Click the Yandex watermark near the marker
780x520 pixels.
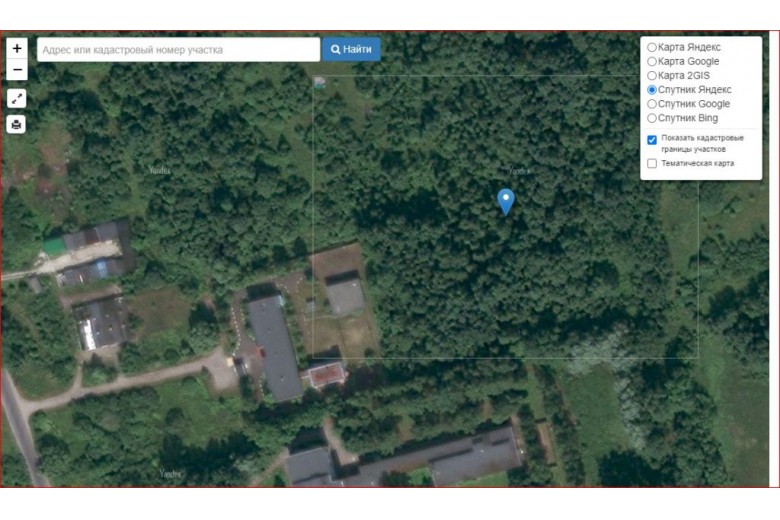pos(519,171)
